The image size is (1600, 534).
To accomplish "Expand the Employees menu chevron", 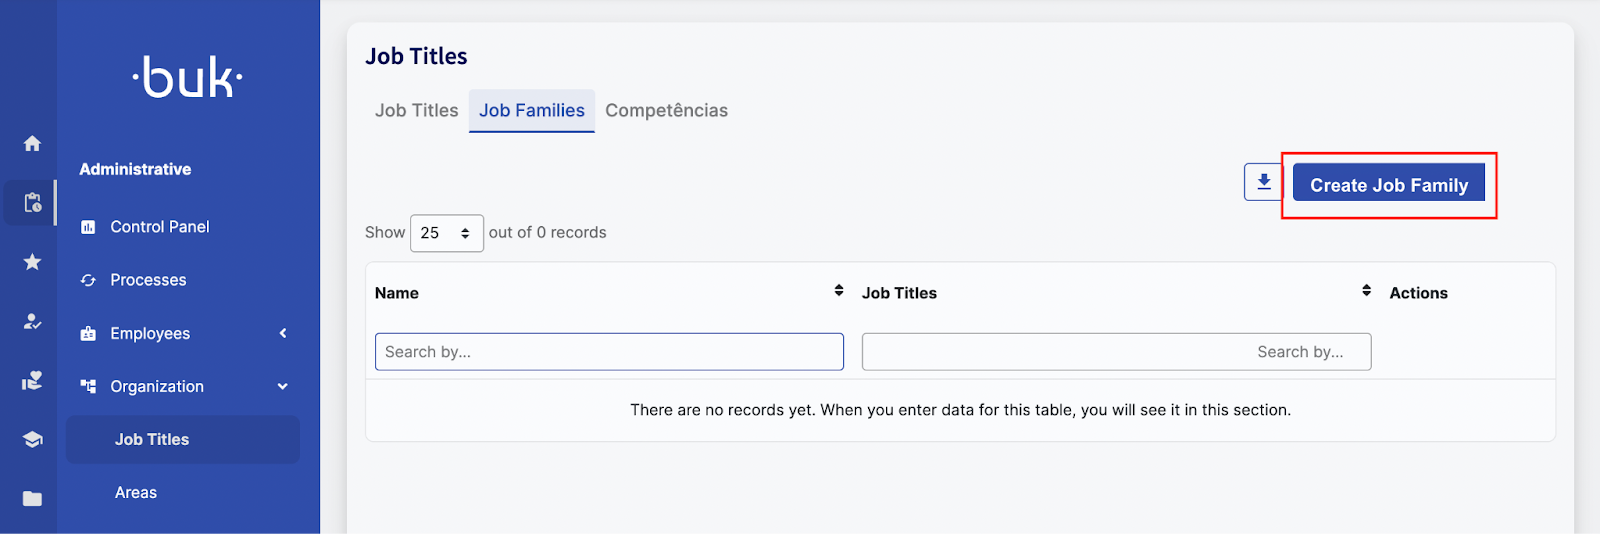I will pyautogui.click(x=283, y=333).
